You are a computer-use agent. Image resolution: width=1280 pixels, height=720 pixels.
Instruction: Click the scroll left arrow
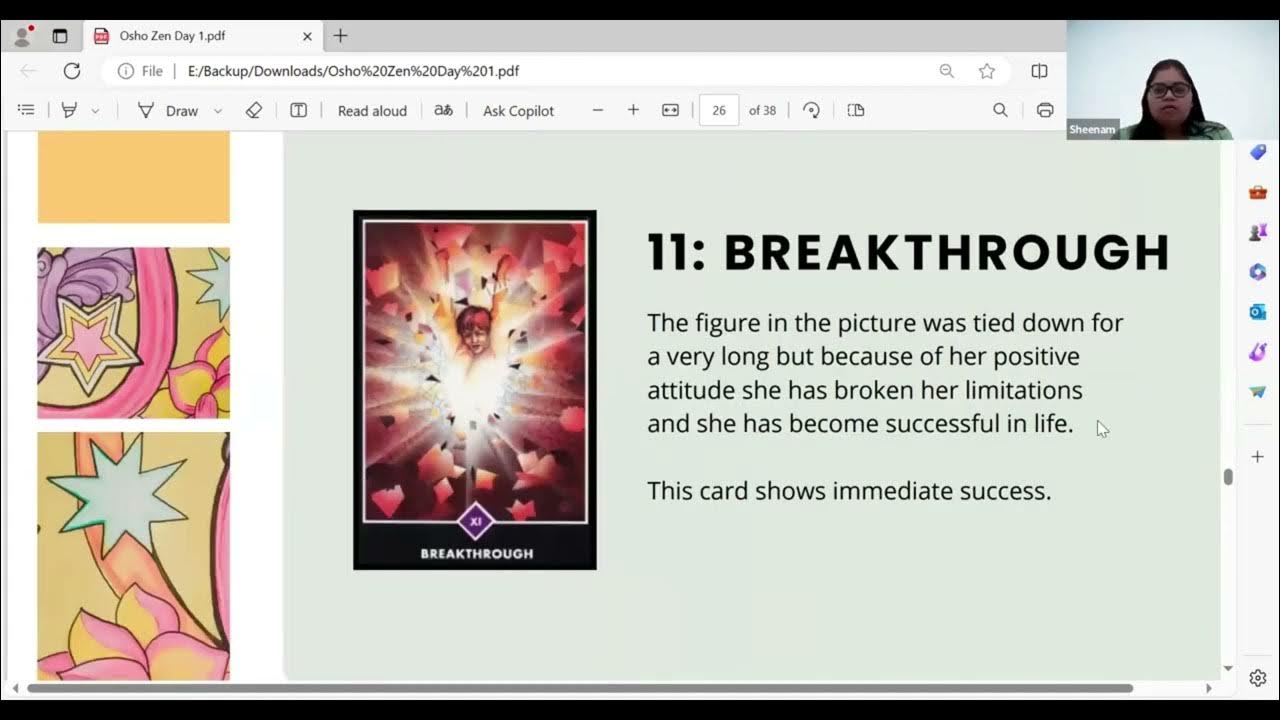click(14, 688)
